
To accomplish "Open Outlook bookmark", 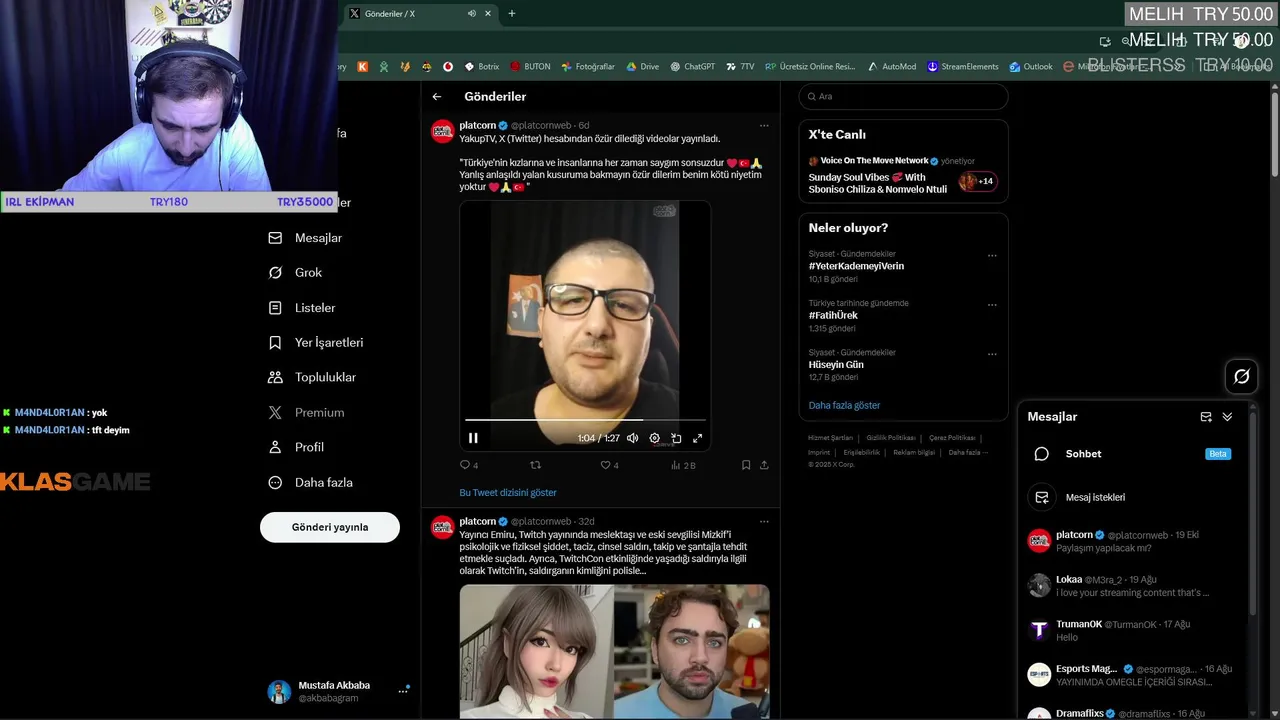I will point(1031,66).
